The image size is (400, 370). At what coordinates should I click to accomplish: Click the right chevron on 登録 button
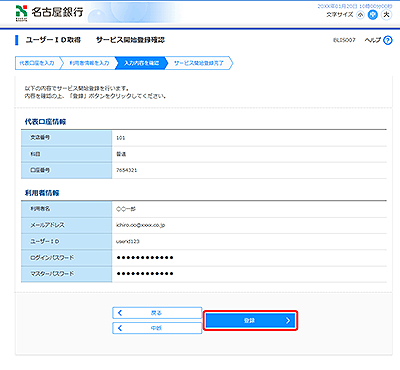[288, 321]
